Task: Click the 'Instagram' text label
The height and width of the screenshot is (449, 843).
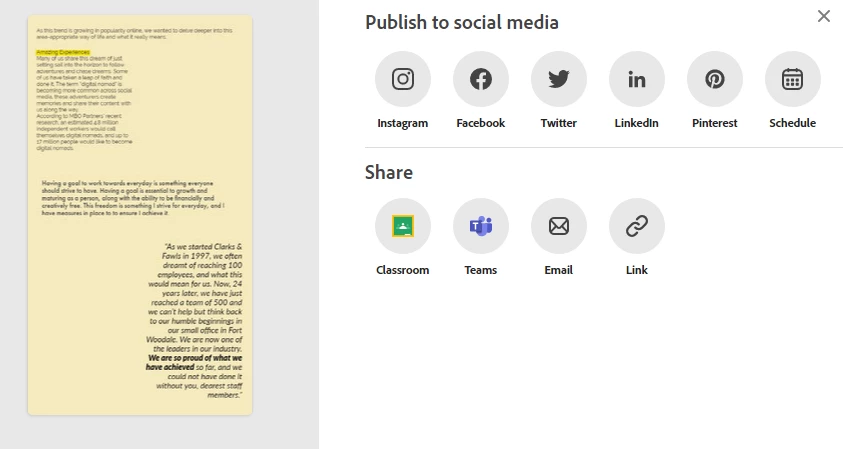Action: coord(403,123)
